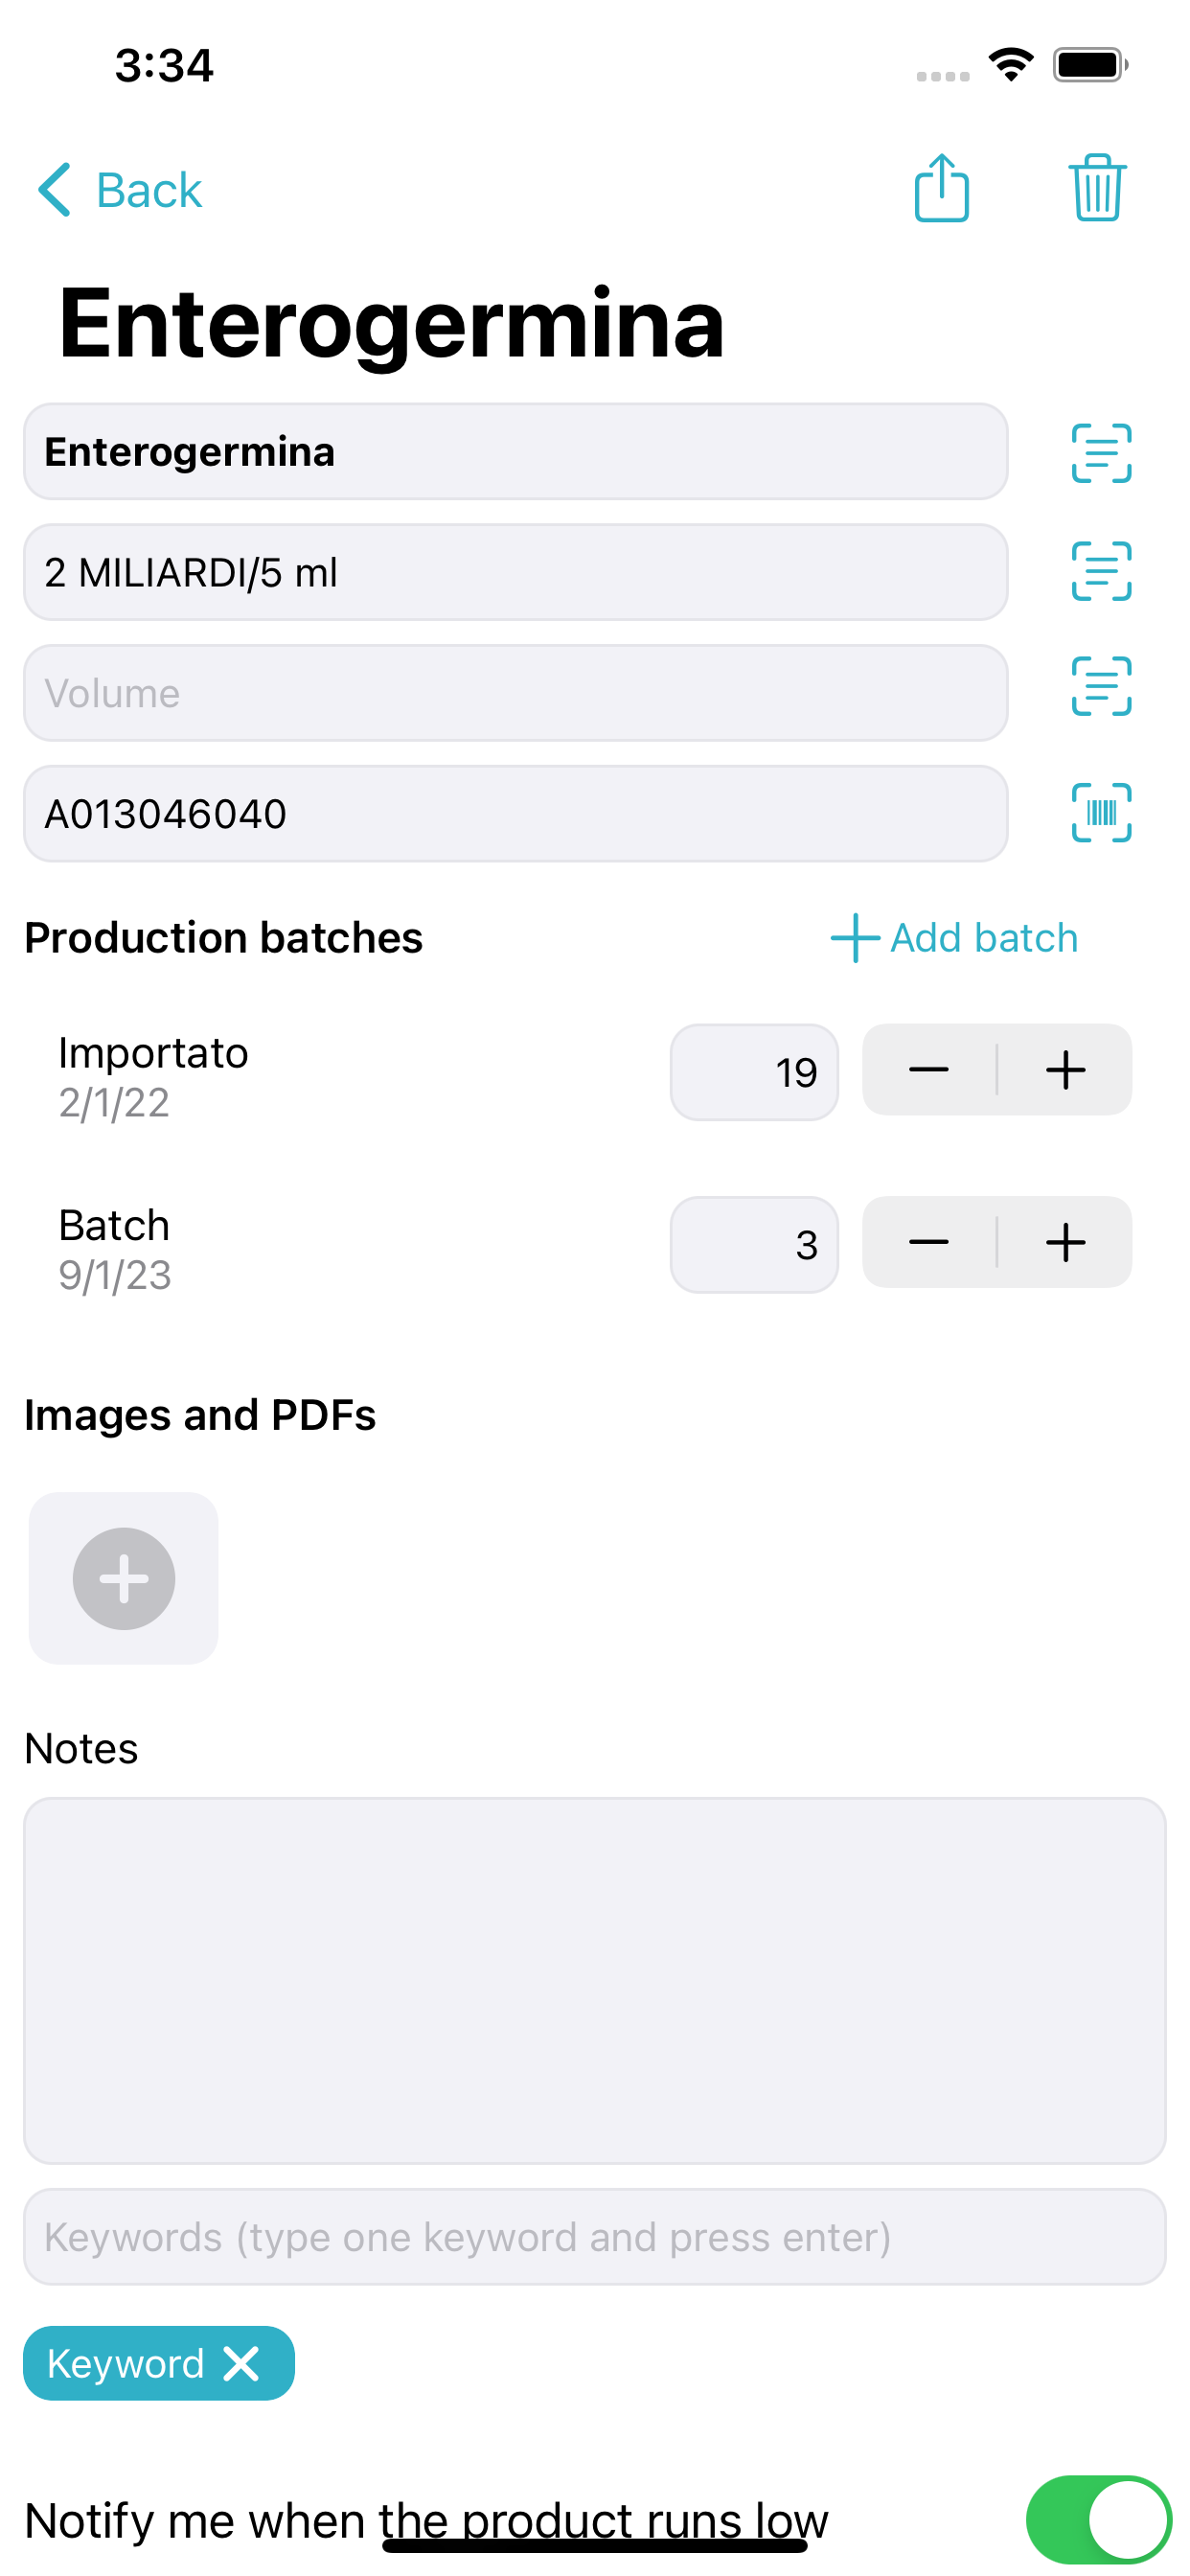Increase Importato batch quantity

point(1066,1070)
